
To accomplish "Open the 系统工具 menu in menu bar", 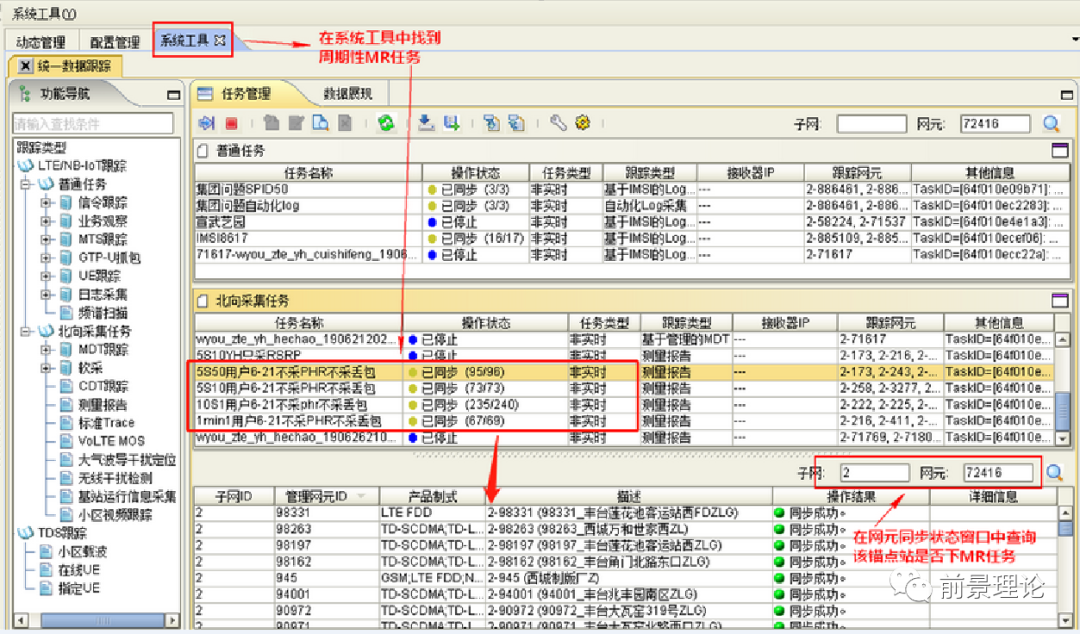I will [x=43, y=14].
